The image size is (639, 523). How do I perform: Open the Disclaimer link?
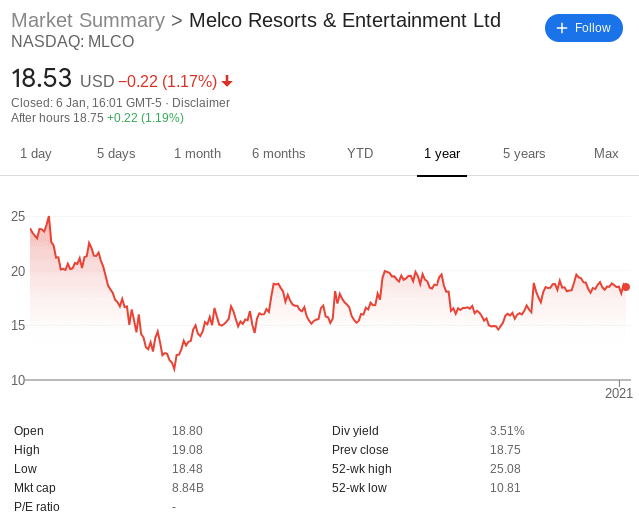[x=201, y=103]
